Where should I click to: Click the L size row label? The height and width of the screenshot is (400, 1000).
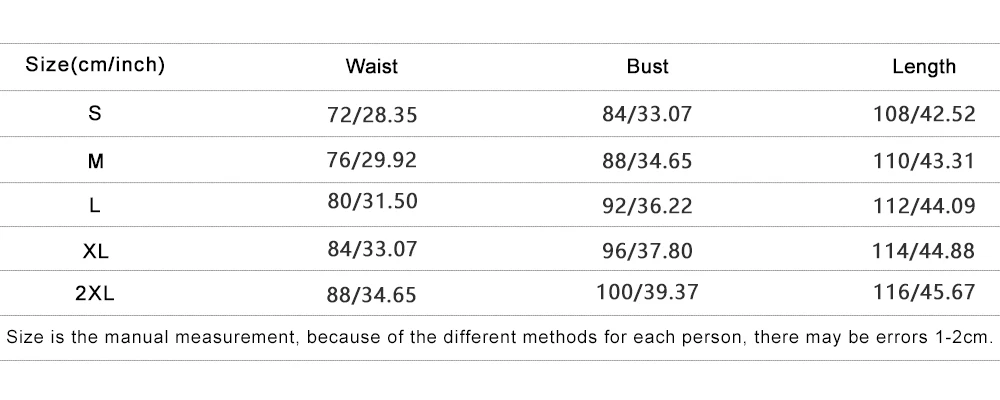pyautogui.click(x=95, y=205)
